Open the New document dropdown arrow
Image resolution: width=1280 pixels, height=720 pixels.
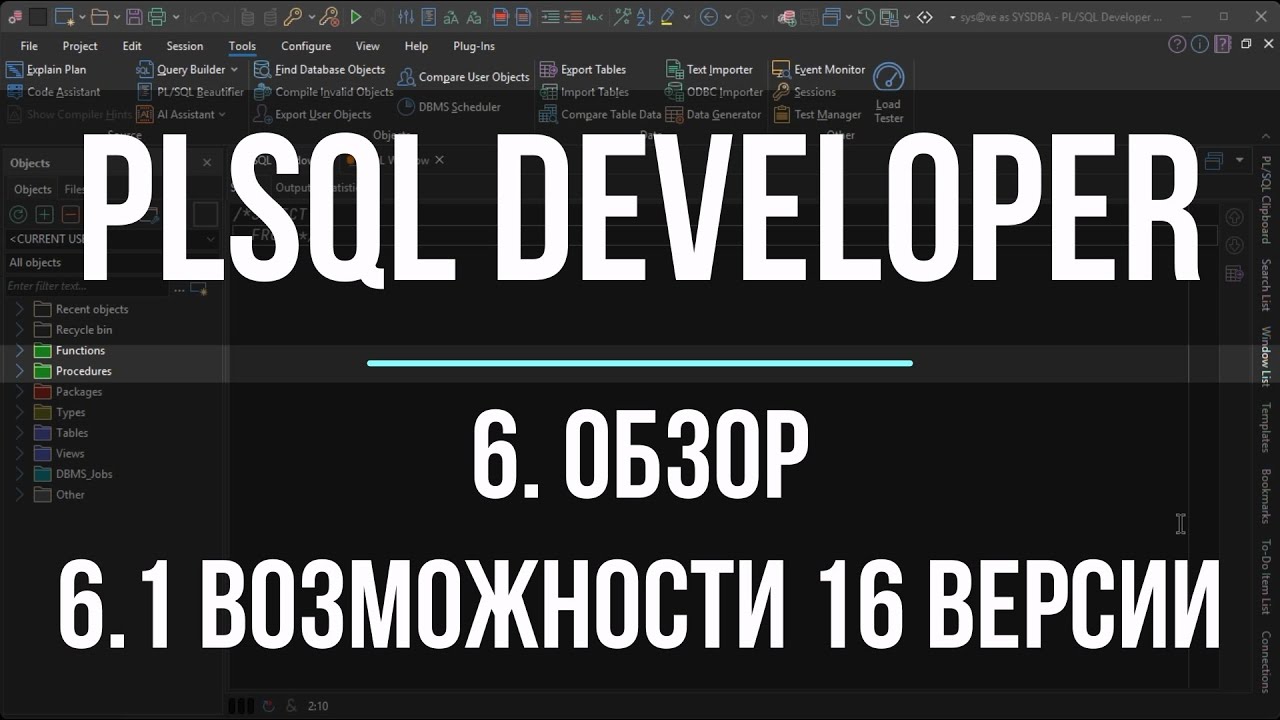click(x=82, y=17)
